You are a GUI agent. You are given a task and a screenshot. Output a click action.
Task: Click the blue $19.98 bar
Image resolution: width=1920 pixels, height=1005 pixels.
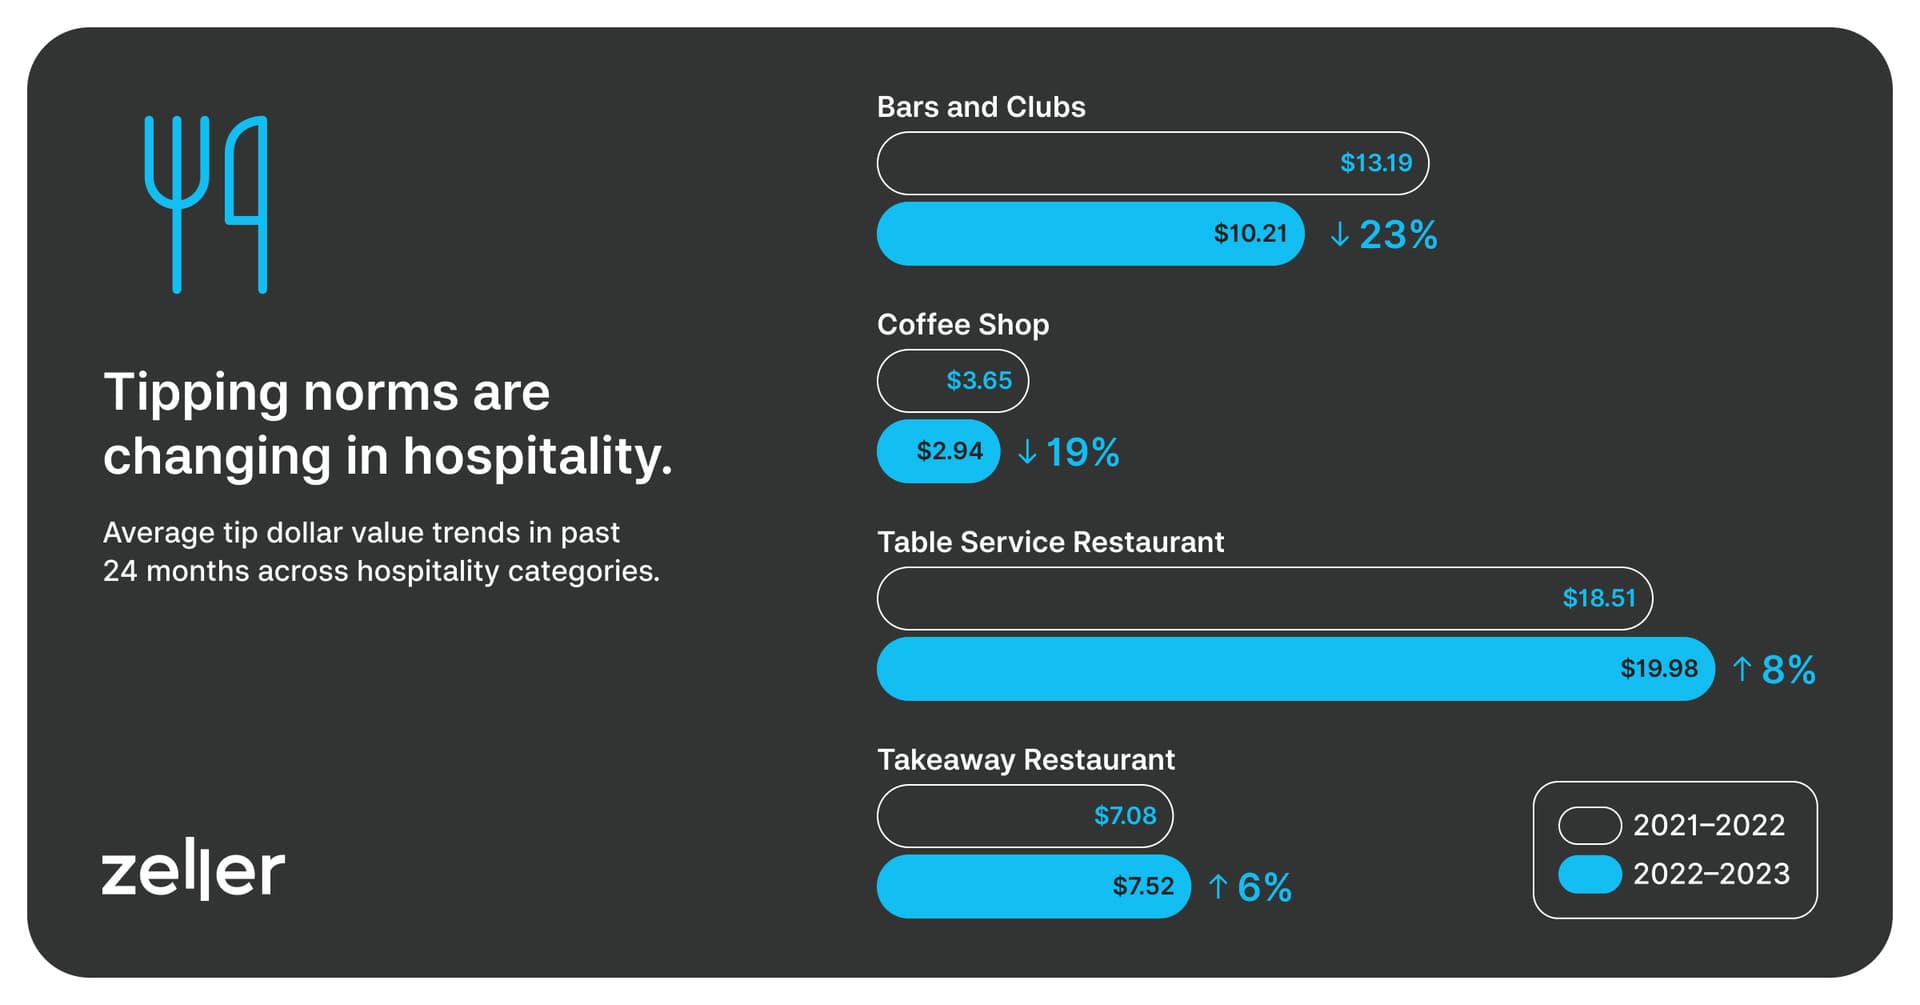pos(1295,669)
